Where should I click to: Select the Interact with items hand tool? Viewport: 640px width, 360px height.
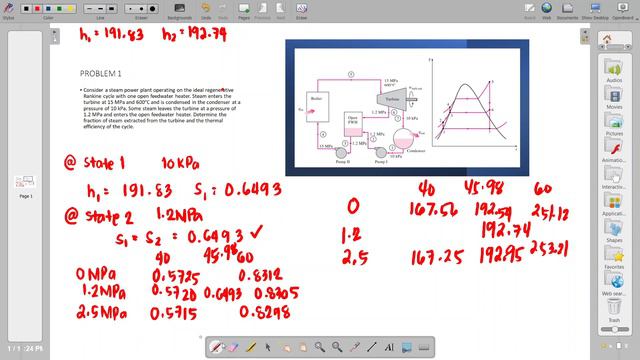coord(285,347)
